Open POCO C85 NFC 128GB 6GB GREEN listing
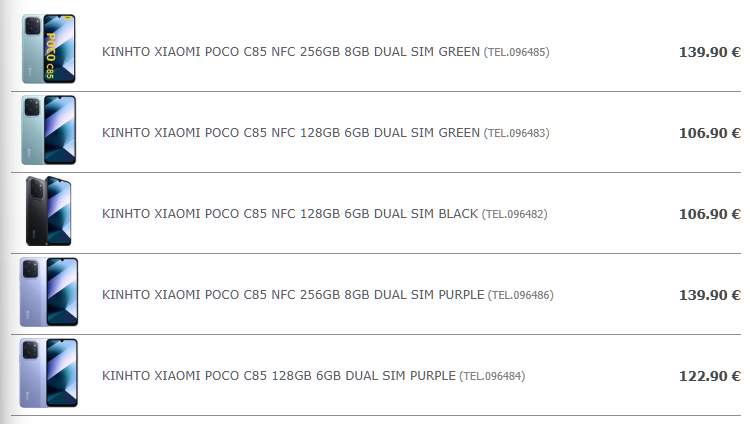This screenshot has width=750, height=424. pyautogui.click(x=291, y=133)
